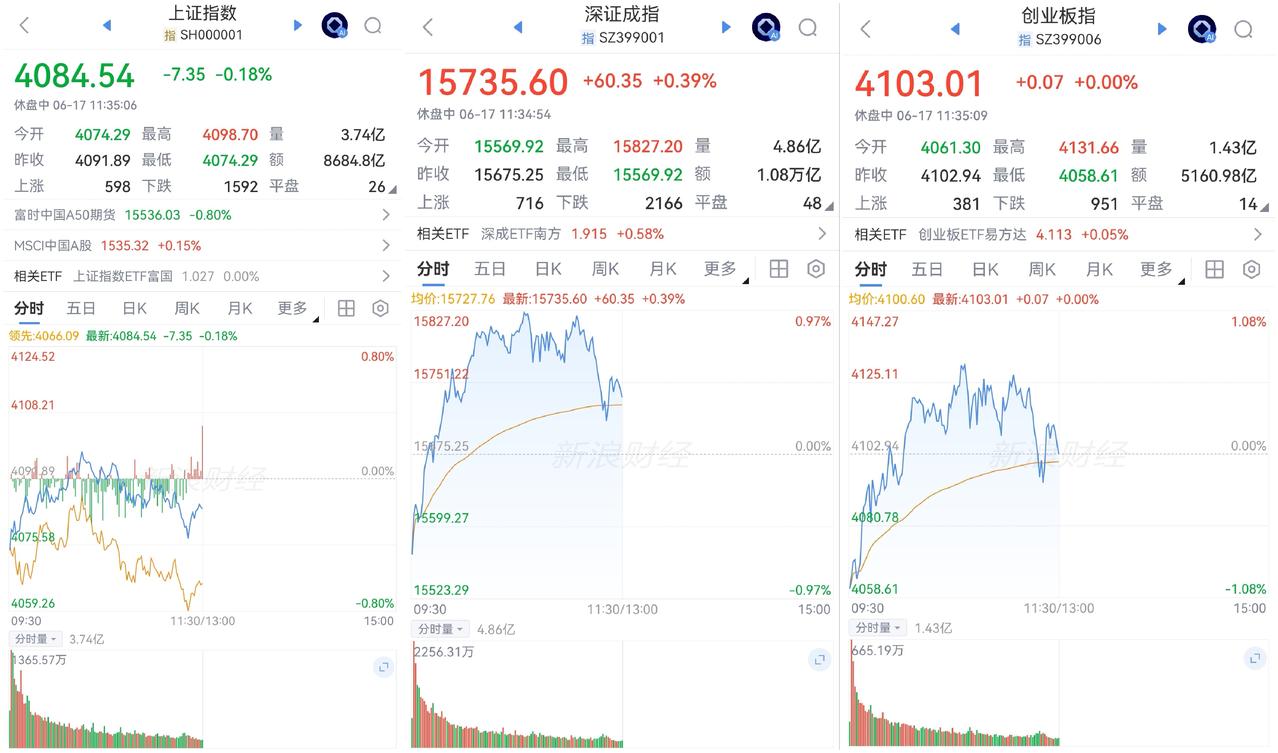Expand 更多 chart period options in 创业板指
The width and height of the screenshot is (1278, 753).
[1160, 269]
